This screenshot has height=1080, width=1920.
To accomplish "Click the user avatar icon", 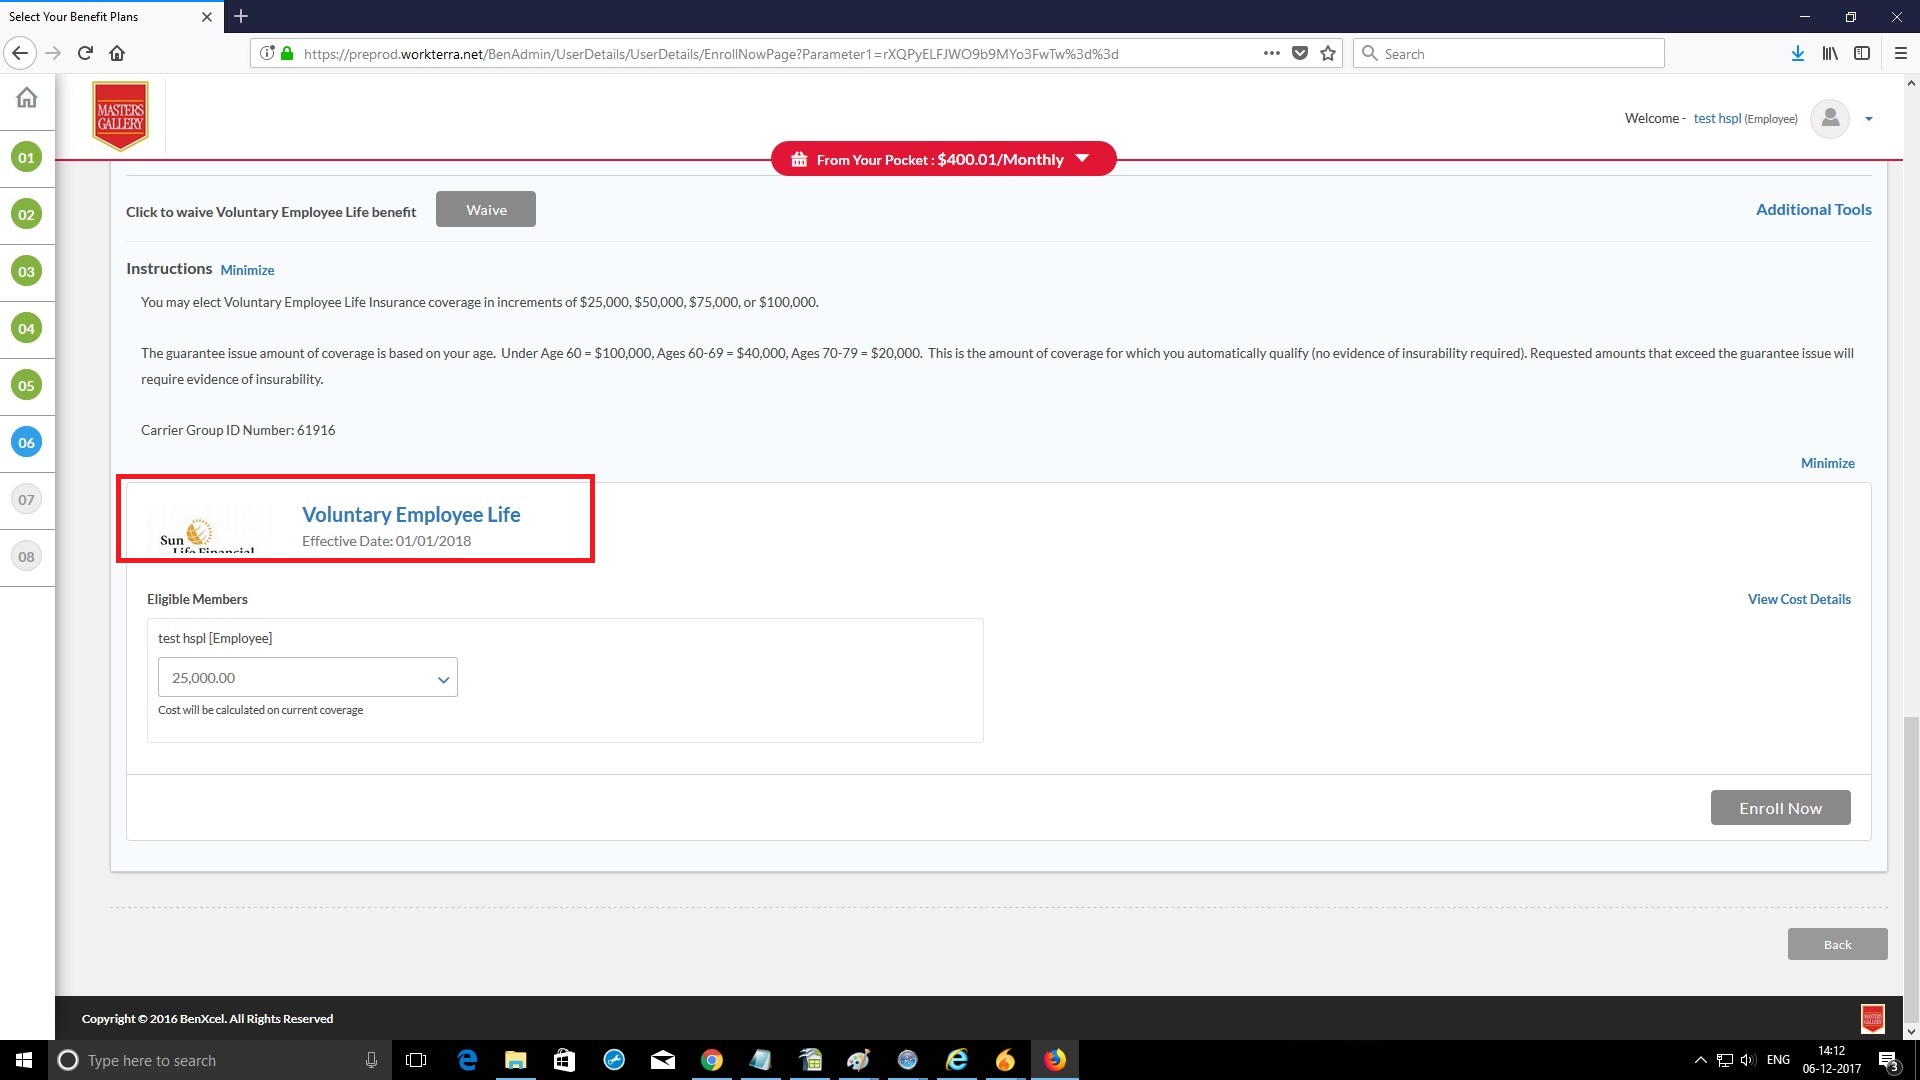I will (x=1830, y=118).
